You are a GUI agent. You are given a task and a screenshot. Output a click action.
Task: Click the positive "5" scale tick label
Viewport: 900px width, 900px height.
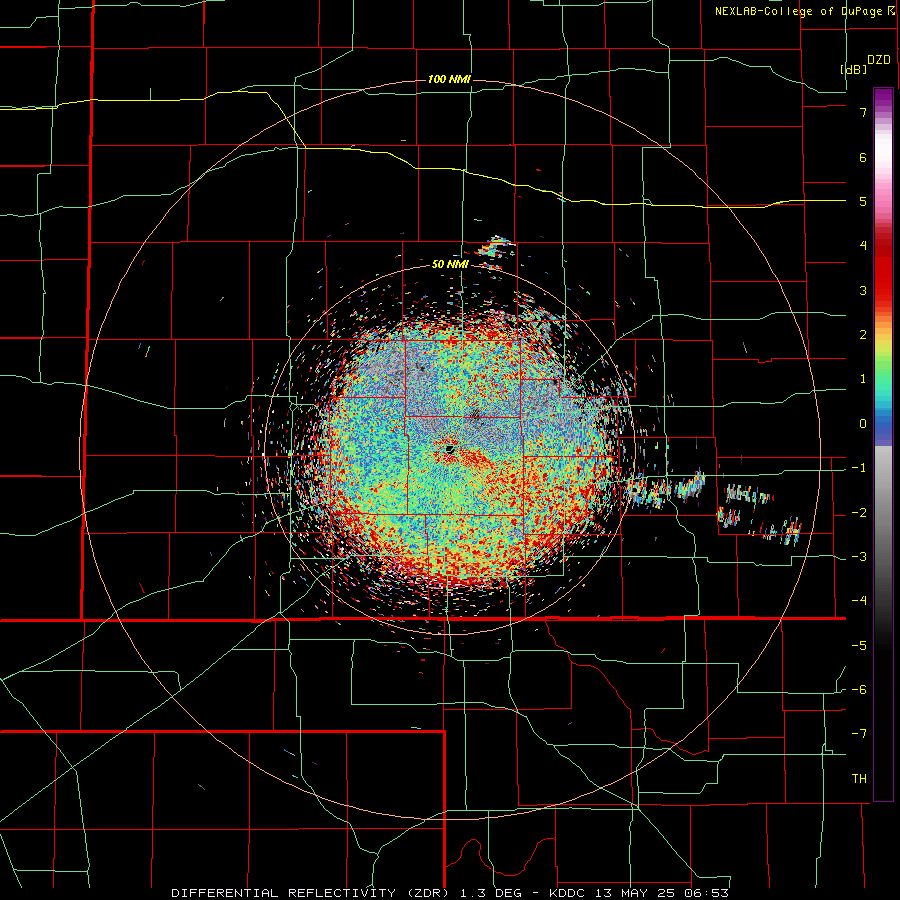pyautogui.click(x=863, y=201)
